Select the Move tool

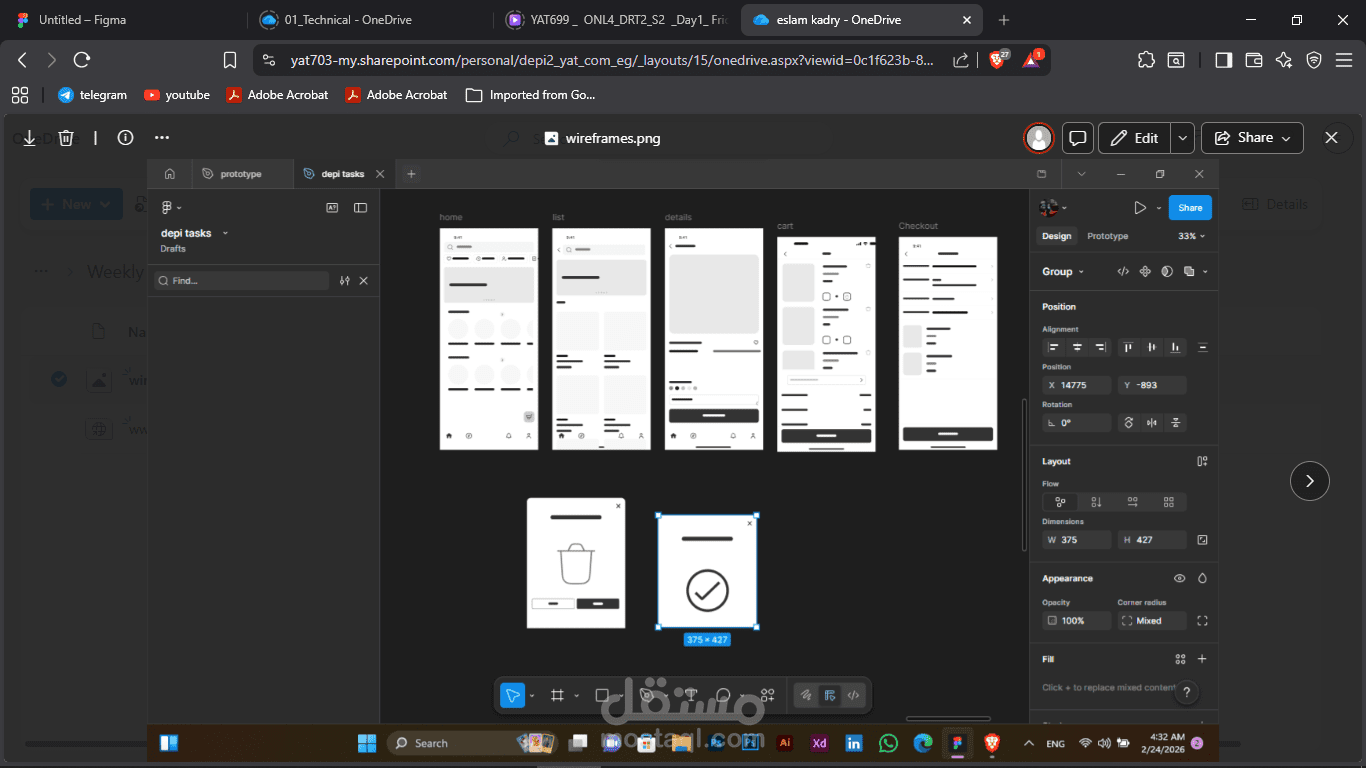pos(511,695)
